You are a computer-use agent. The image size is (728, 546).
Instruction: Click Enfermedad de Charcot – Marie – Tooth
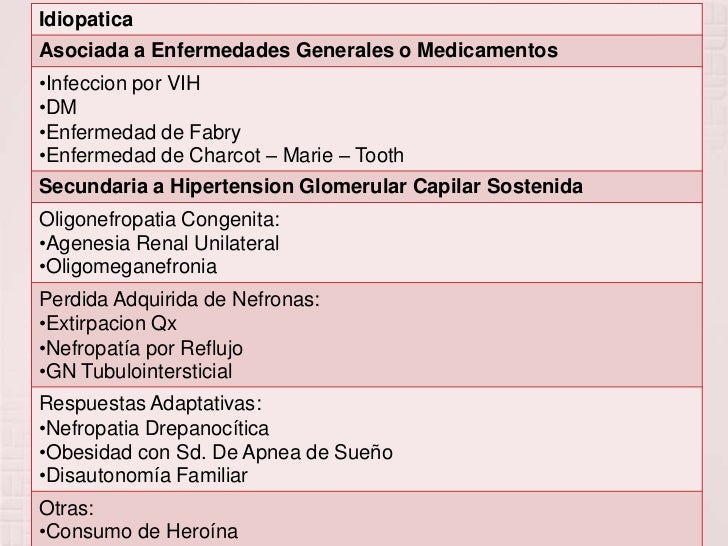coord(221,155)
